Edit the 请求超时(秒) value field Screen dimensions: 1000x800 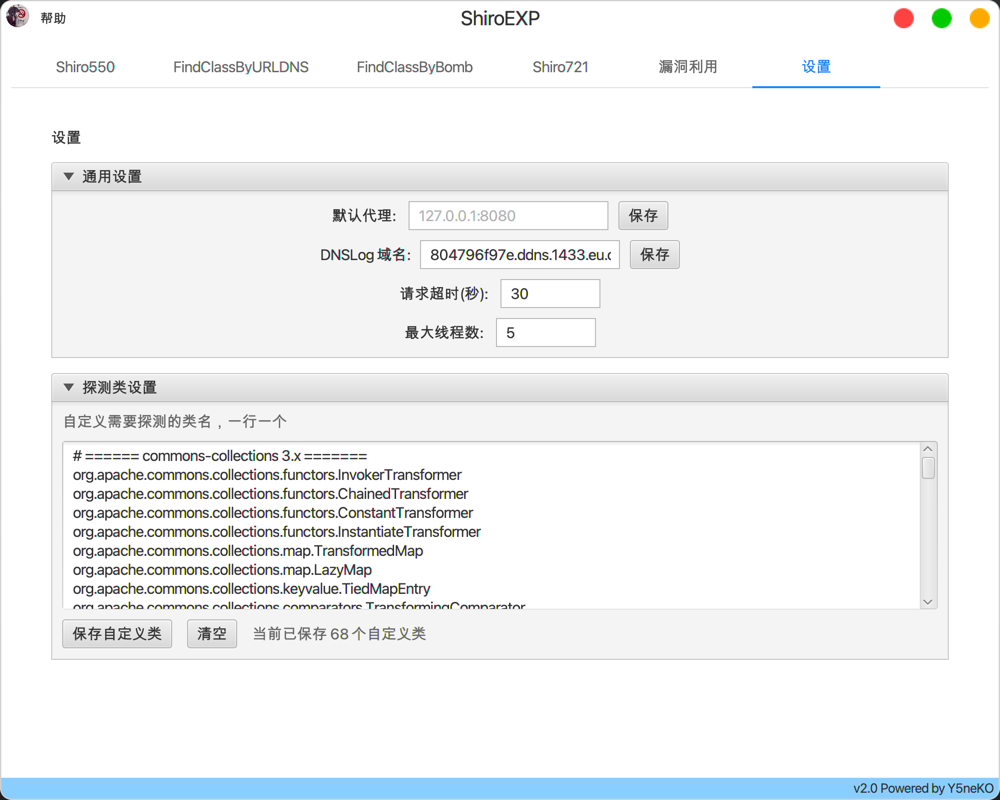(x=550, y=293)
